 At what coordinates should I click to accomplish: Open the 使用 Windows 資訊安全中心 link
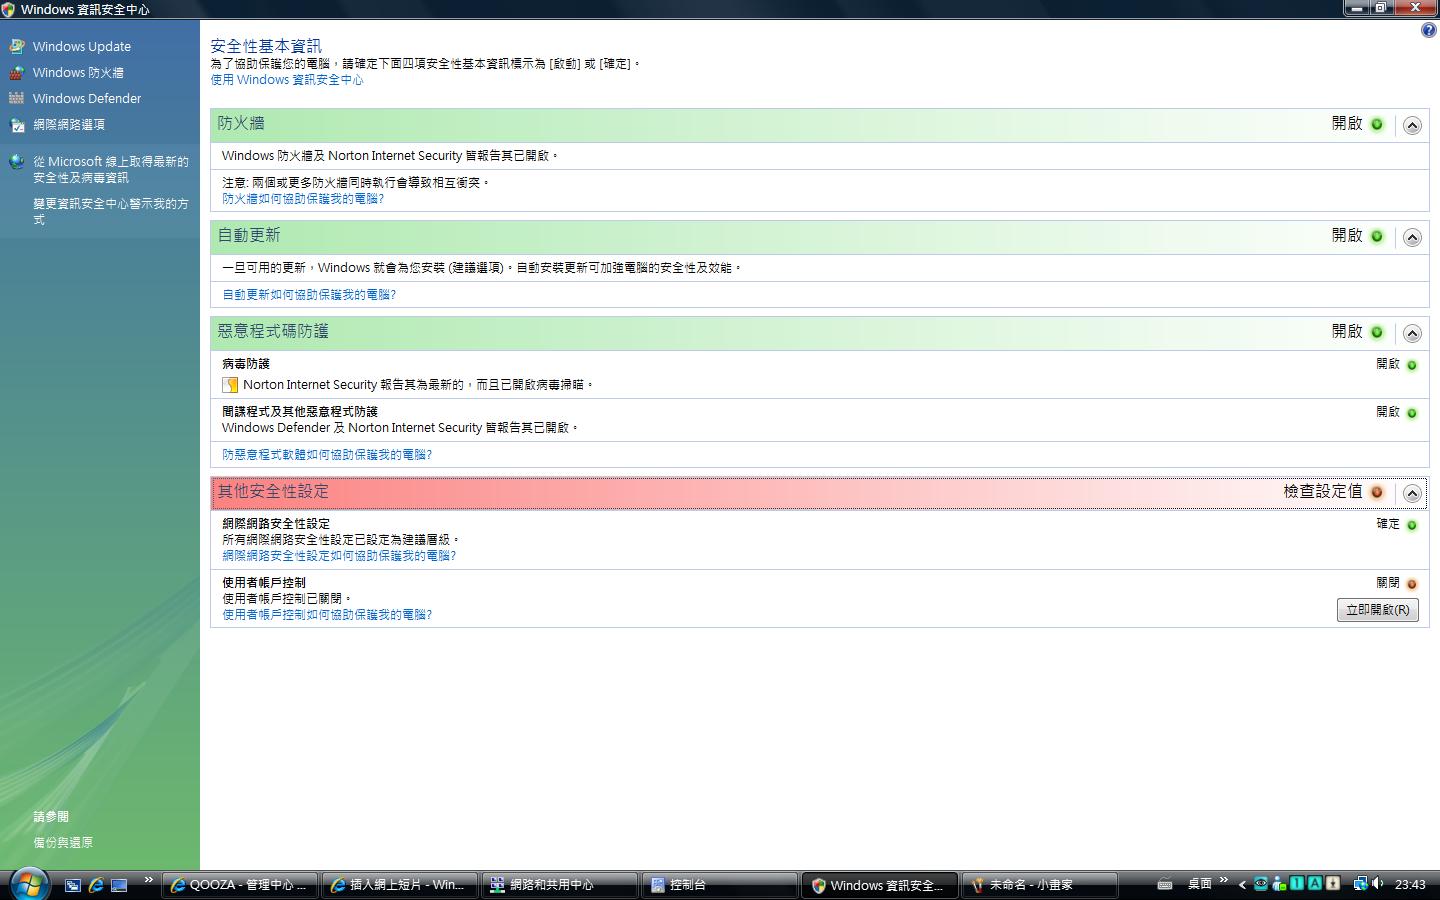click(287, 80)
